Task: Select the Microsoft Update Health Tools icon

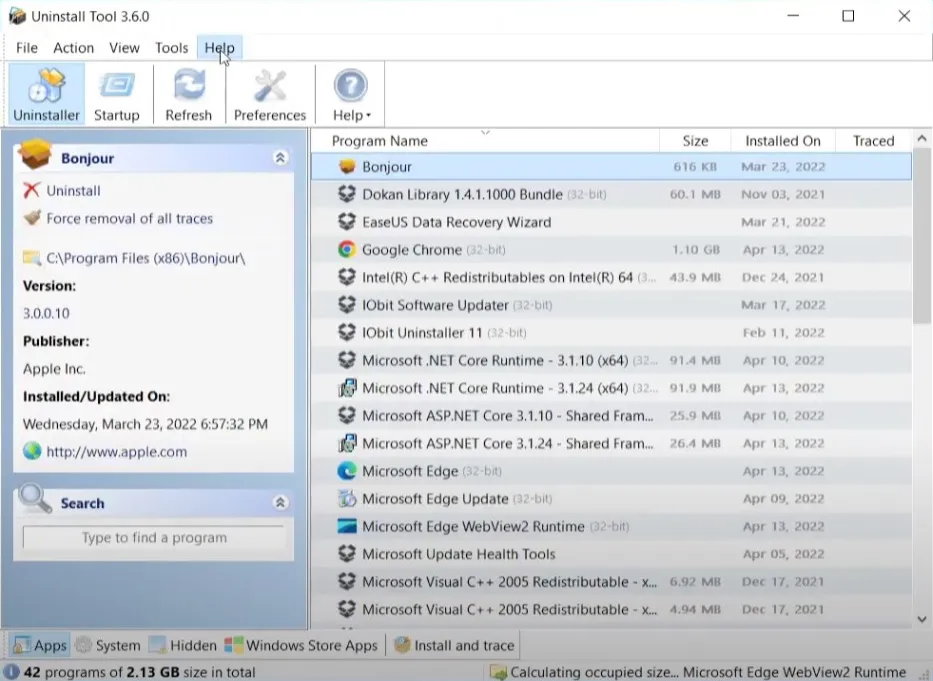Action: pyautogui.click(x=347, y=554)
